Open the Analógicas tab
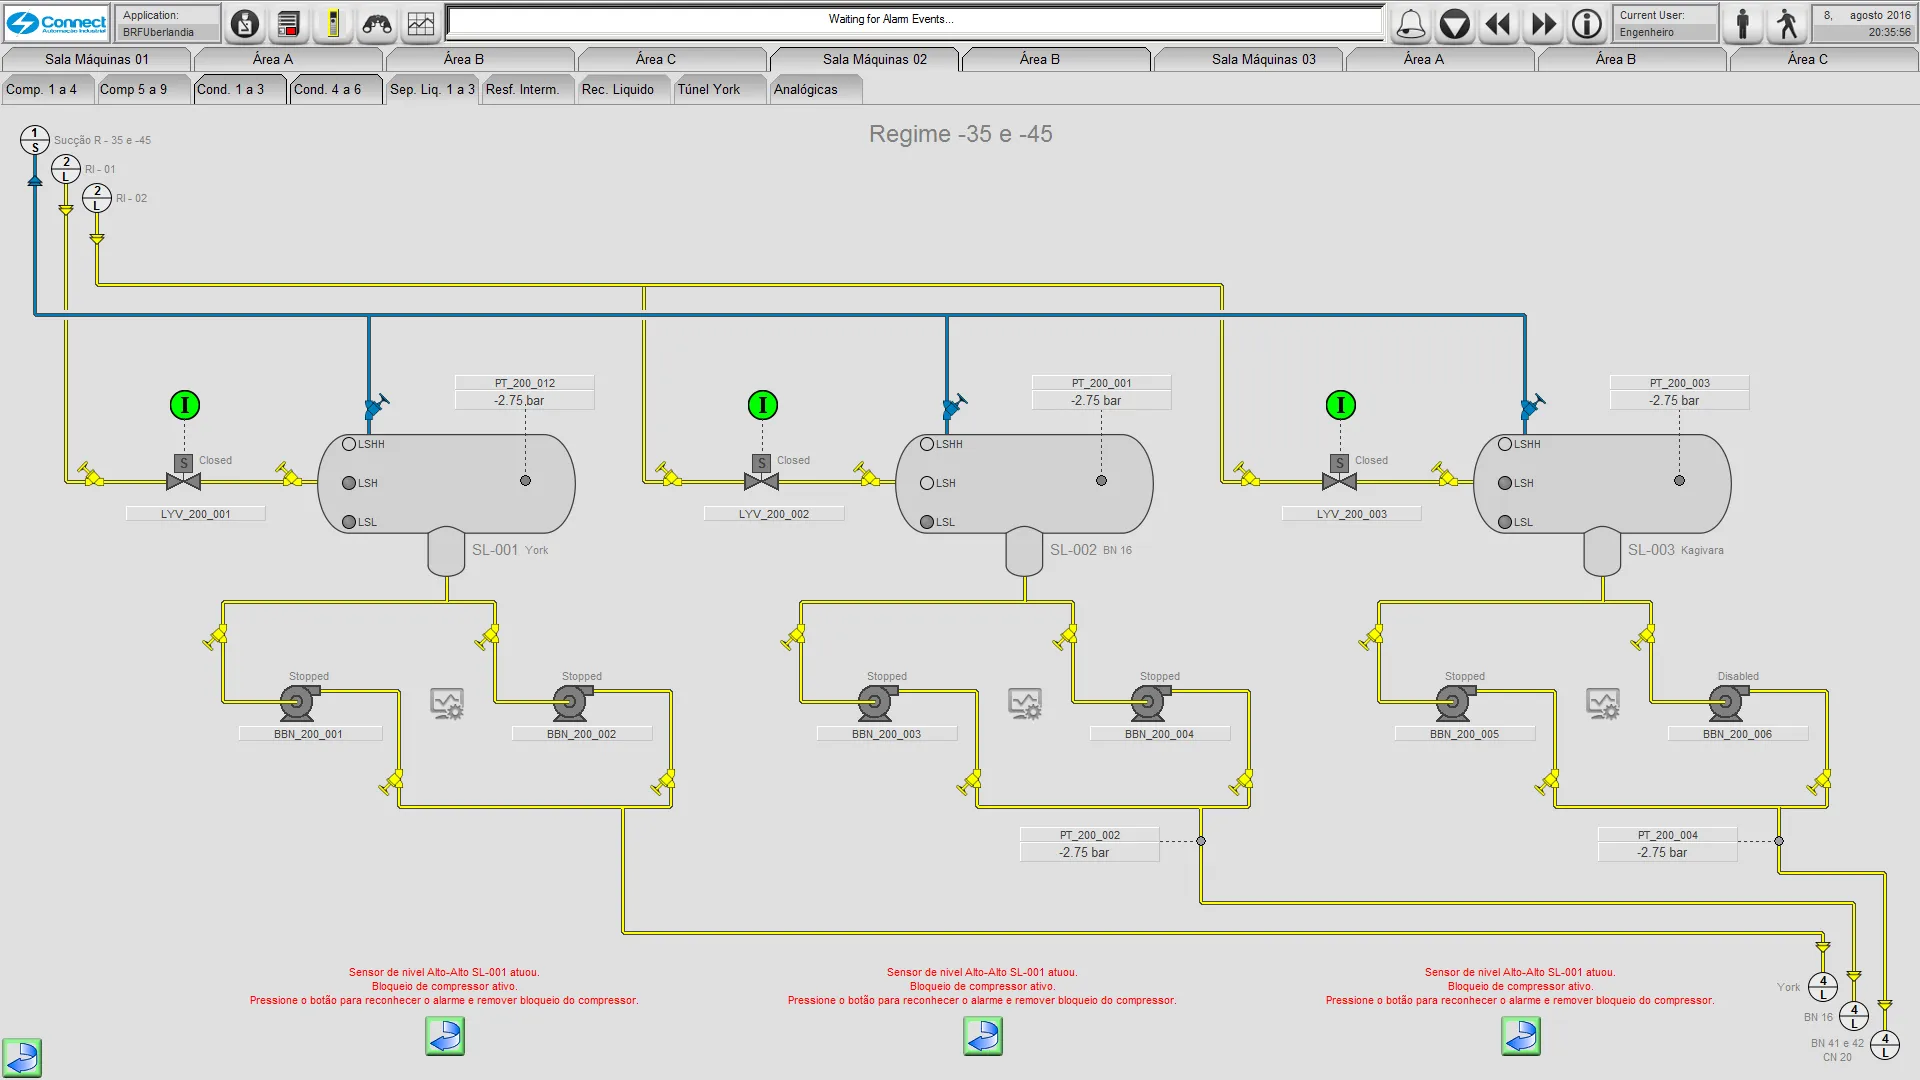The image size is (1920, 1080). pos(806,89)
